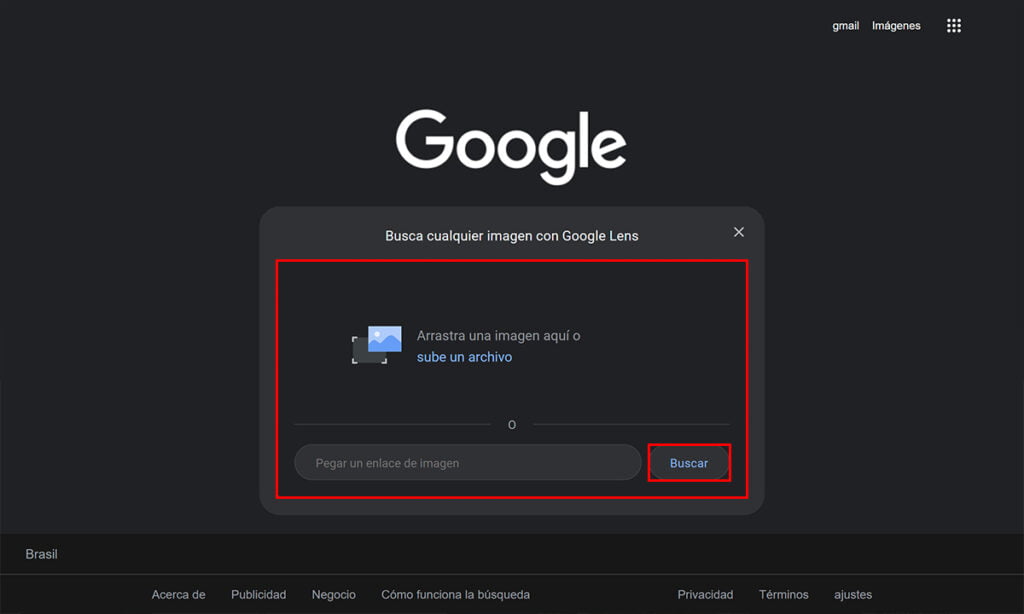Image resolution: width=1024 pixels, height=614 pixels.
Task: Click the 'Busca cualquier imagen con Google Lens' heading
Action: pos(511,236)
